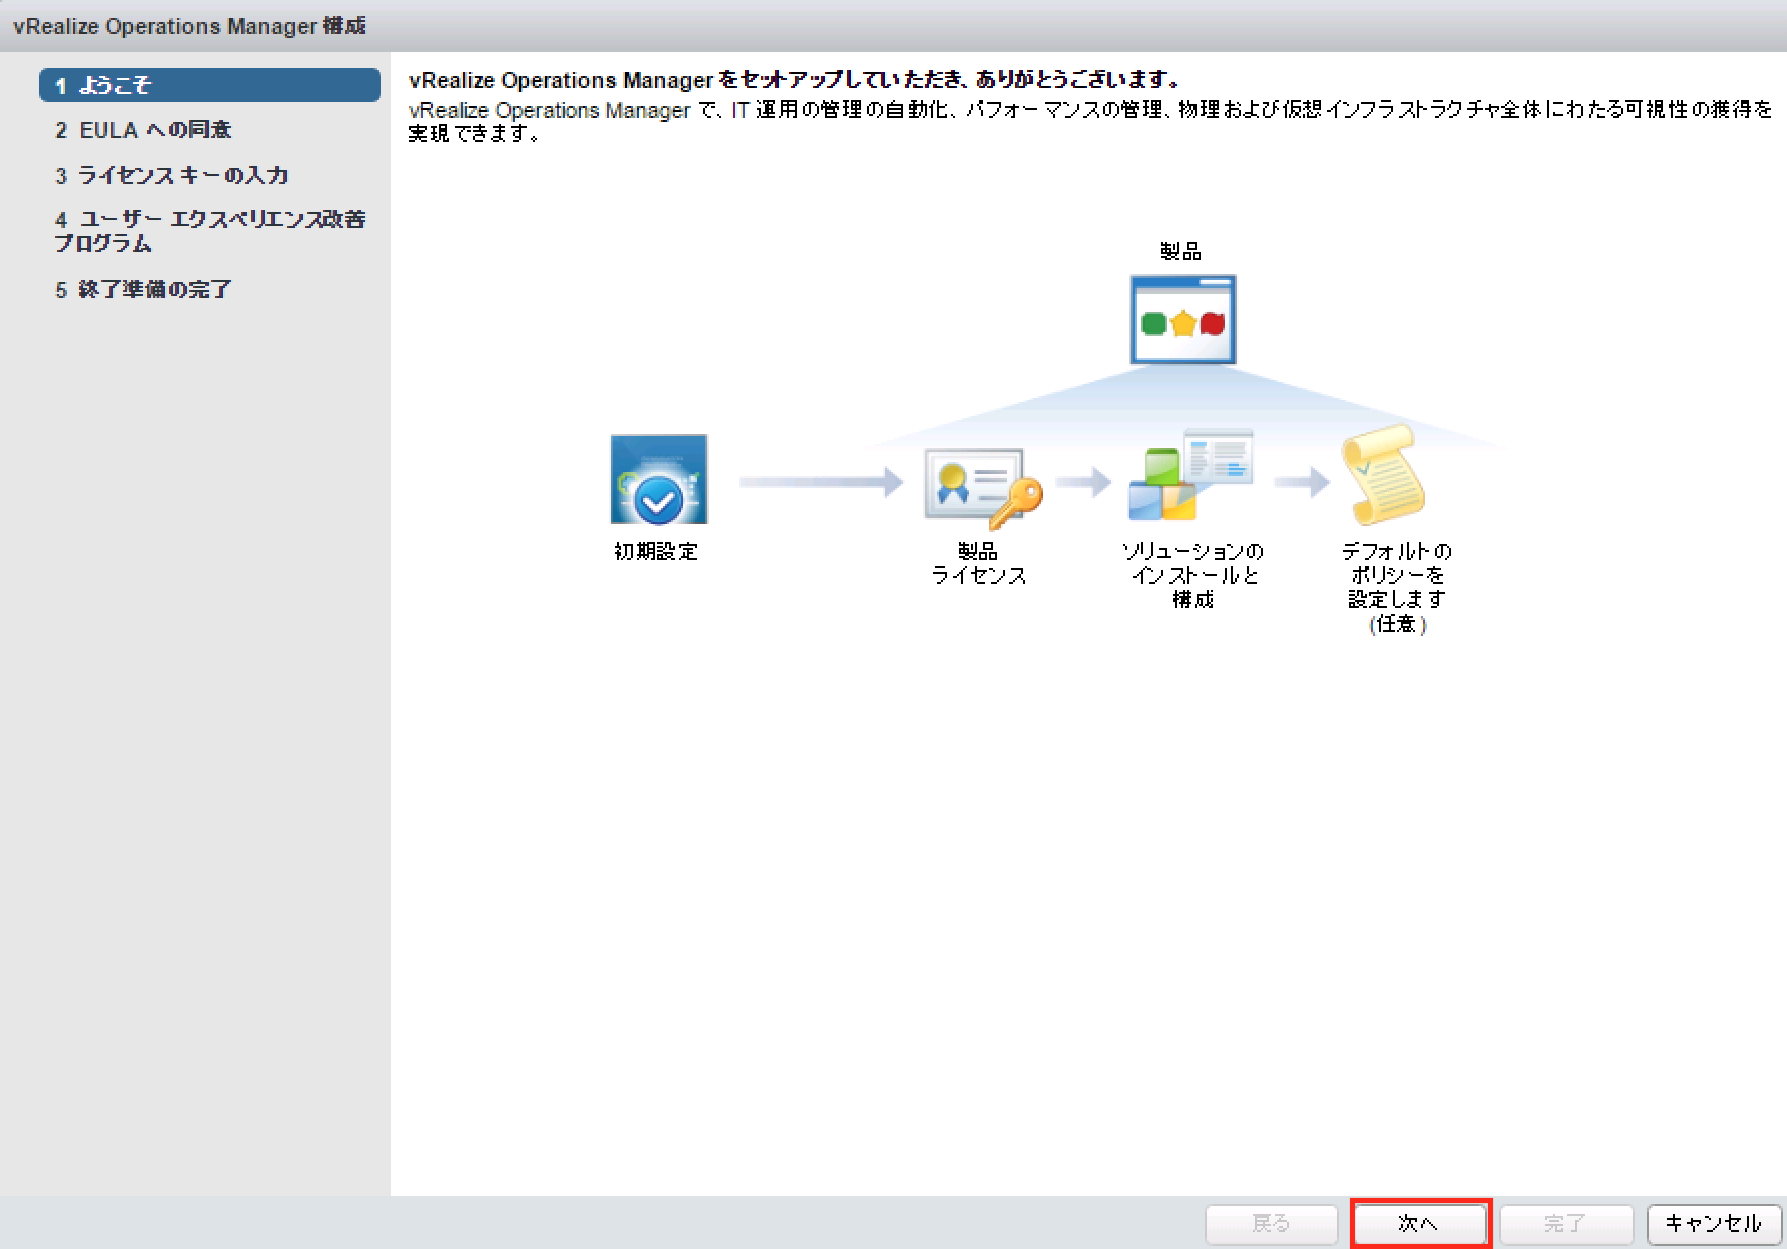This screenshot has width=1787, height=1249.
Task: Open step 5 終了準備の完了
Action: [143, 289]
